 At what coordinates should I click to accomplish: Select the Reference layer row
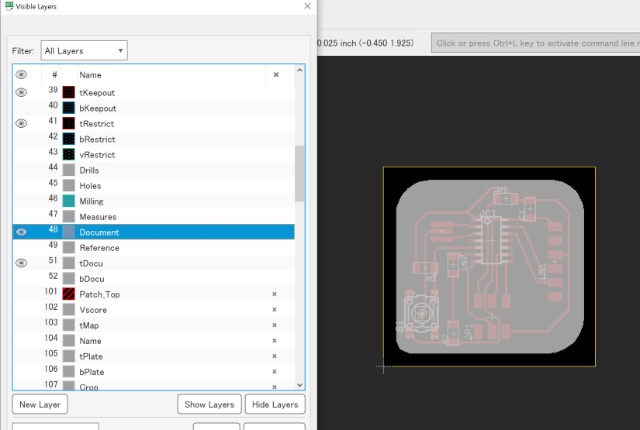153,248
